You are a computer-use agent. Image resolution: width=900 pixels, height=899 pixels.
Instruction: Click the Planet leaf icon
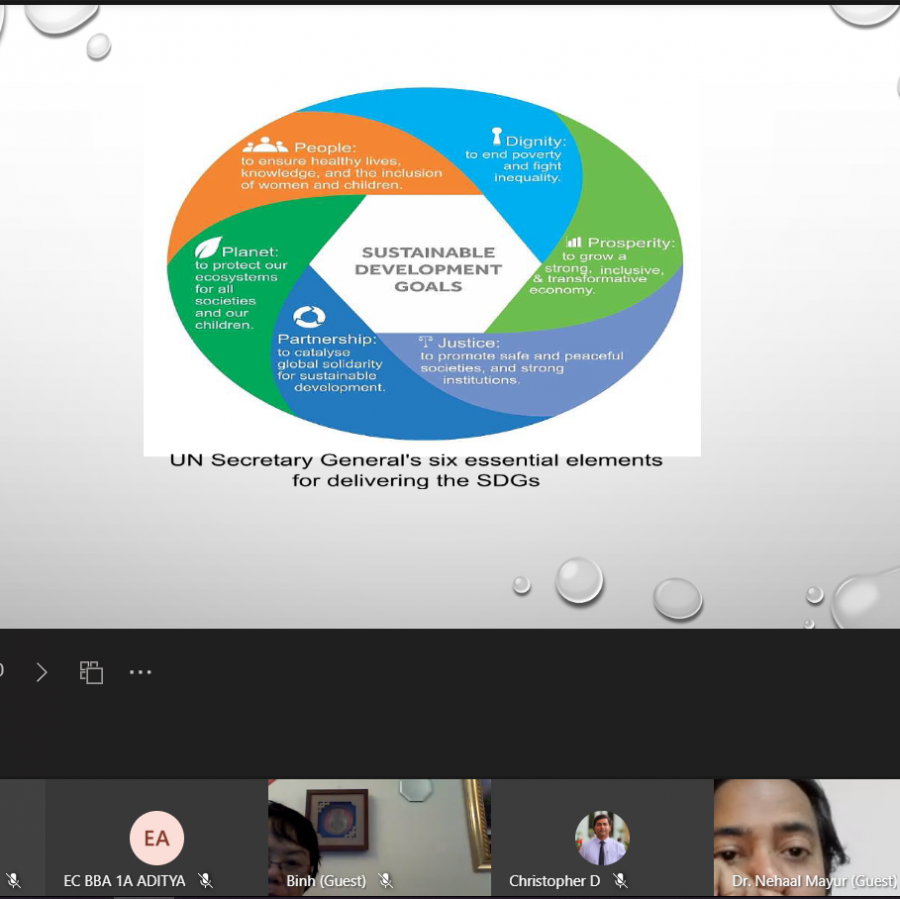point(208,248)
